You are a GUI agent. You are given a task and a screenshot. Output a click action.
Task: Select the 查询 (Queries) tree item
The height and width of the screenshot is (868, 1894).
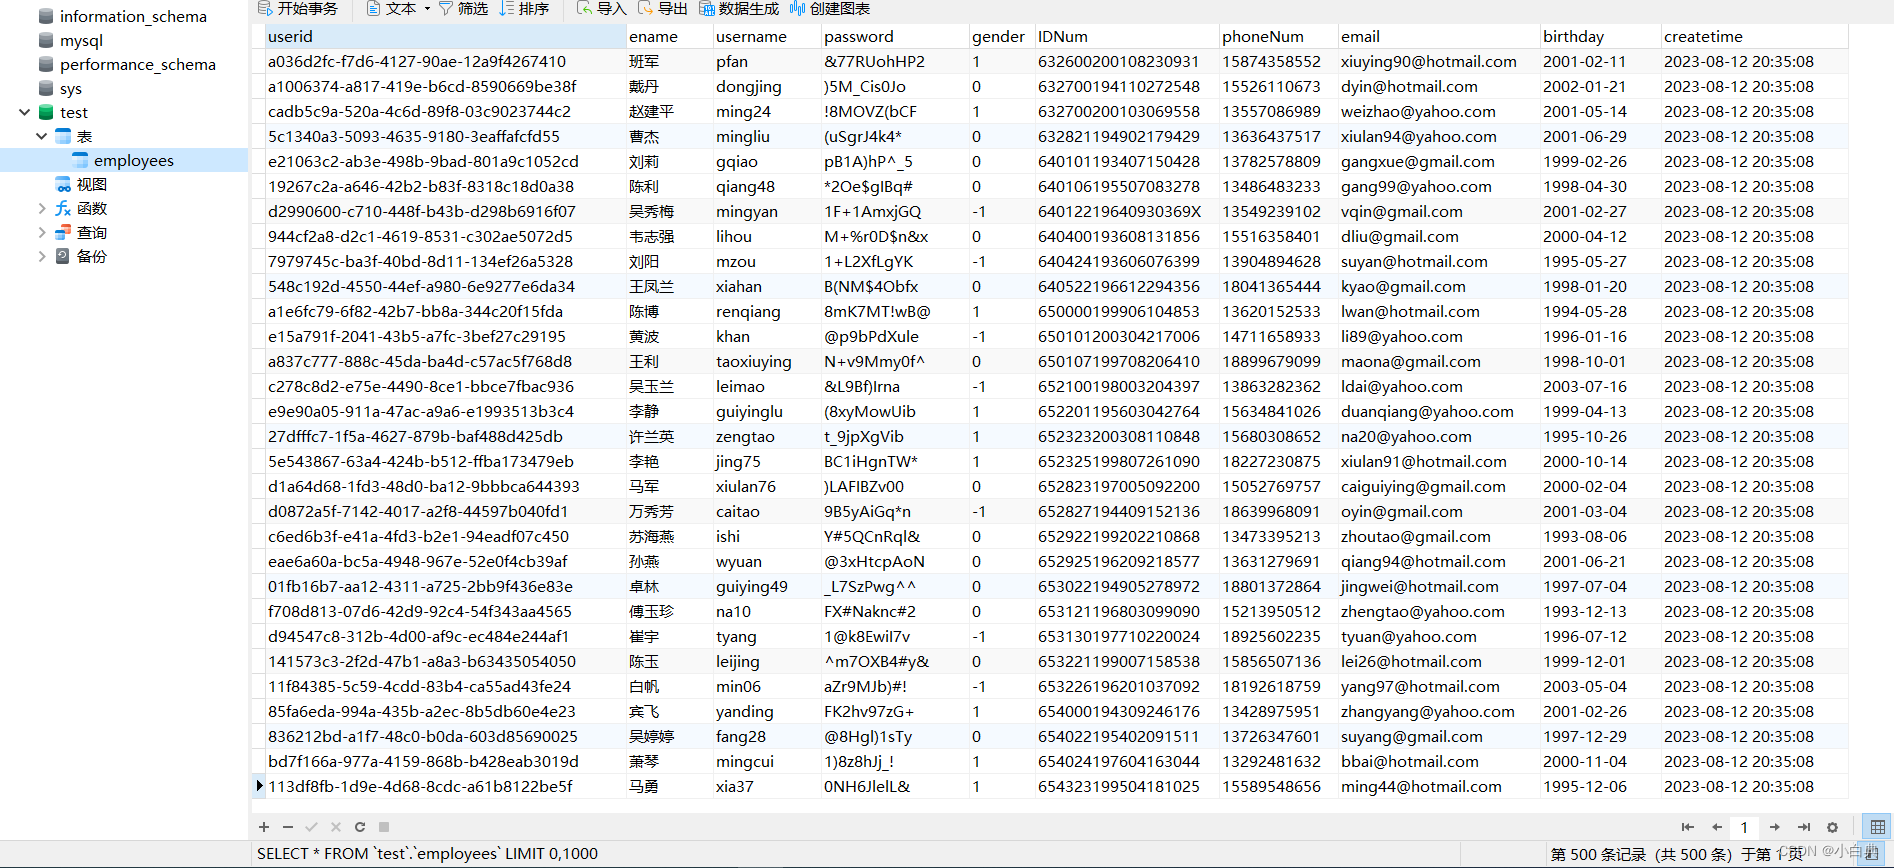pos(91,233)
